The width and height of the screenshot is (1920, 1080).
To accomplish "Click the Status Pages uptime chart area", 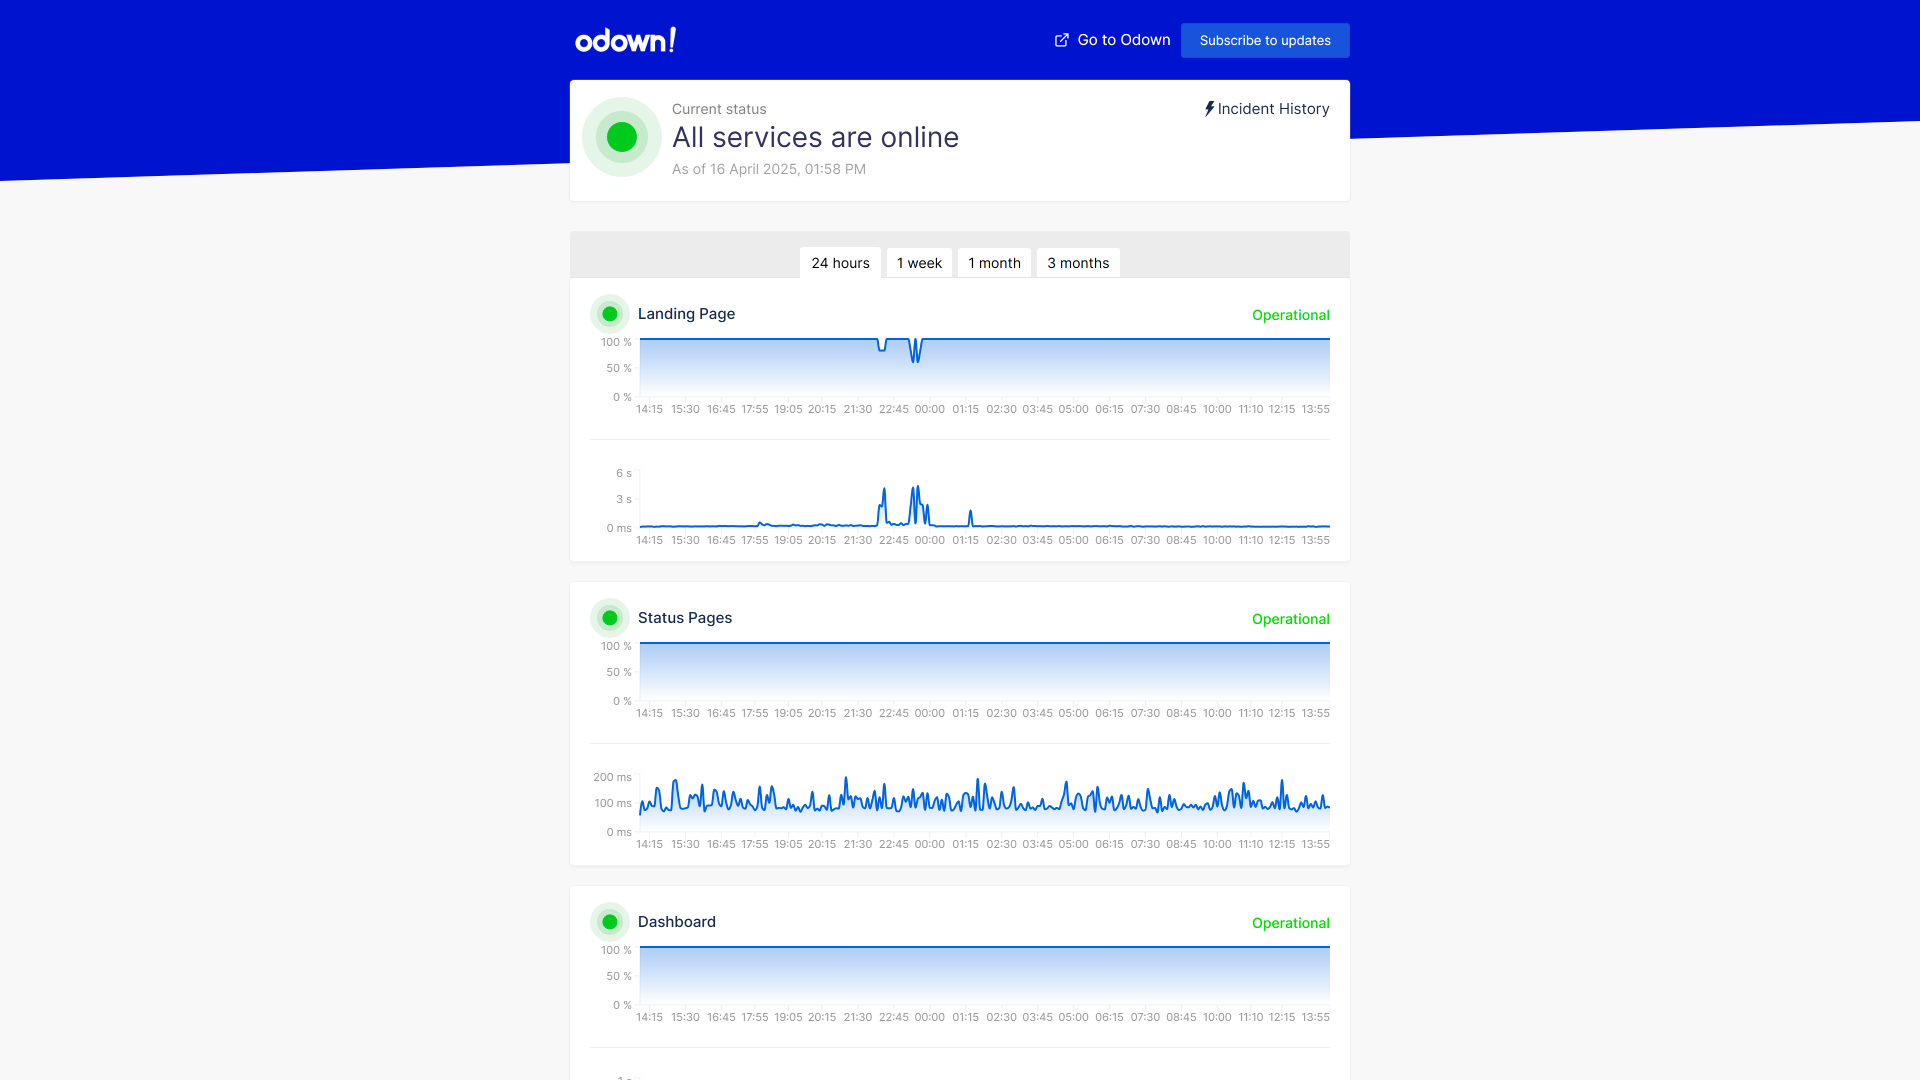I will (x=985, y=671).
